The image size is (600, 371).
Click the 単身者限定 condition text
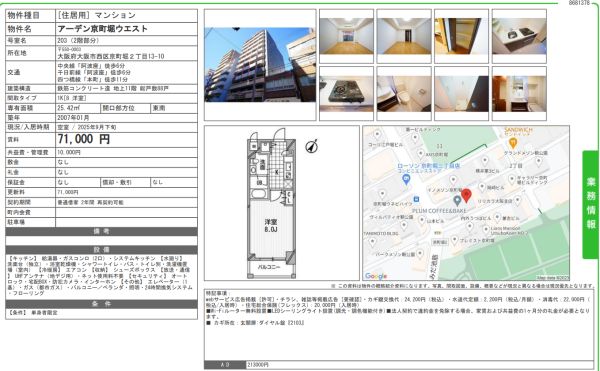click(44, 313)
